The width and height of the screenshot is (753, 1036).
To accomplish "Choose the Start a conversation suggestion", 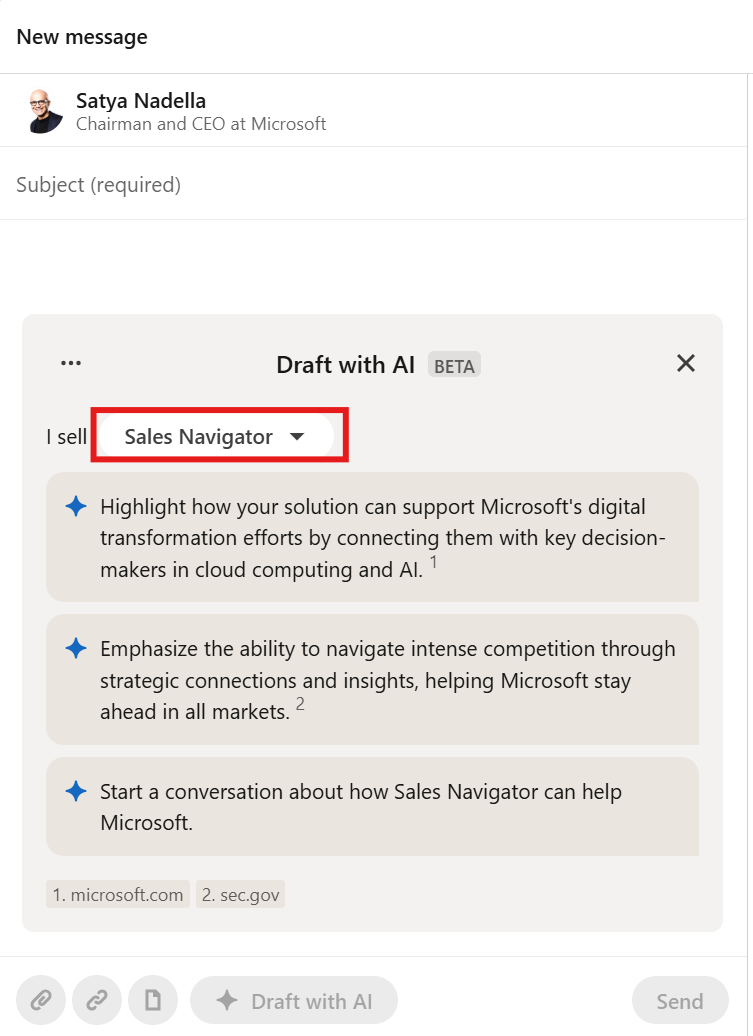I will pos(373,807).
